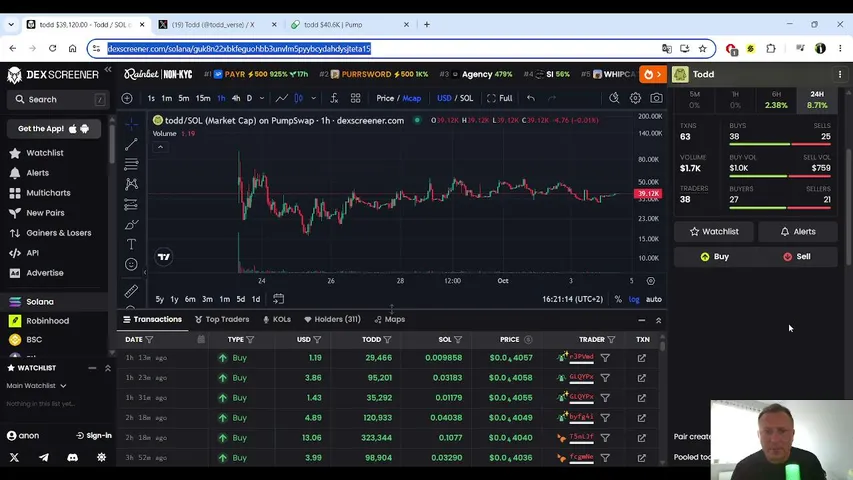853x480 pixels.
Task: Click the browser address bar URL
Action: 239,48
